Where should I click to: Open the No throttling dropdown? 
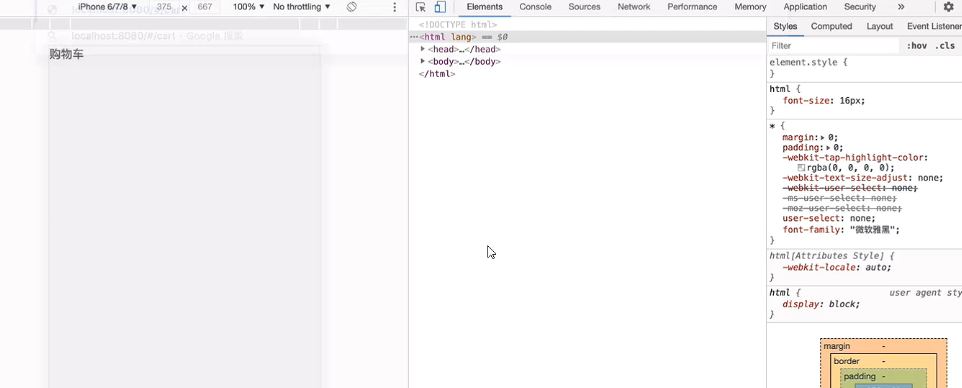(x=301, y=7)
